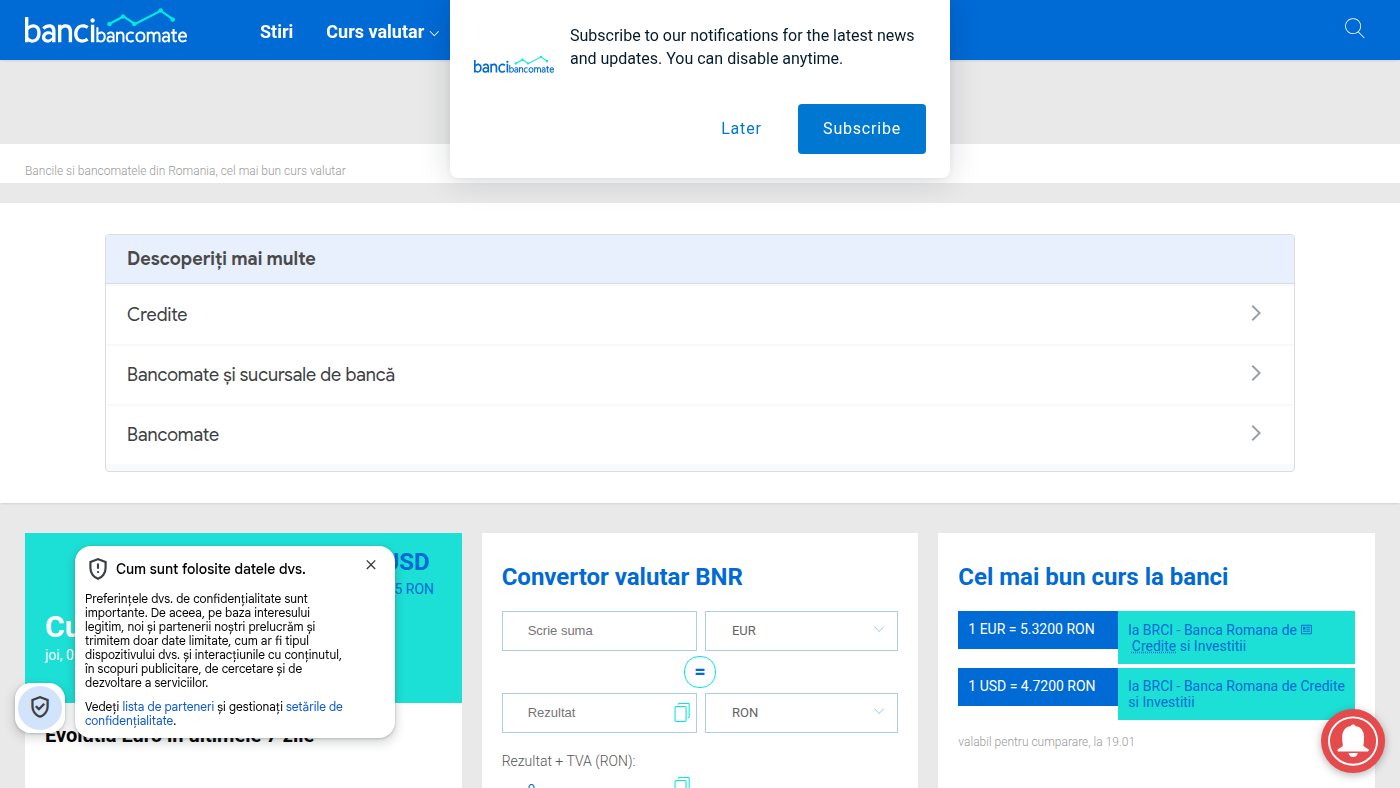
Task: Copy the Rezultat value with the copy icon
Action: point(682,713)
